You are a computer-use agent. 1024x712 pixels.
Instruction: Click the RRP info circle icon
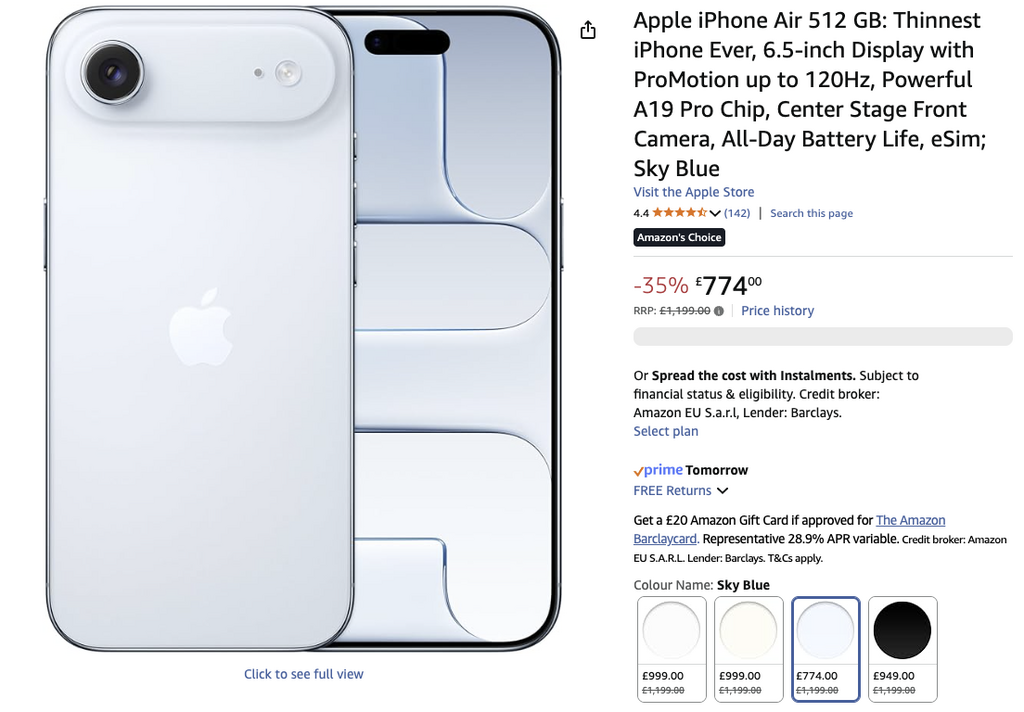[x=719, y=311]
